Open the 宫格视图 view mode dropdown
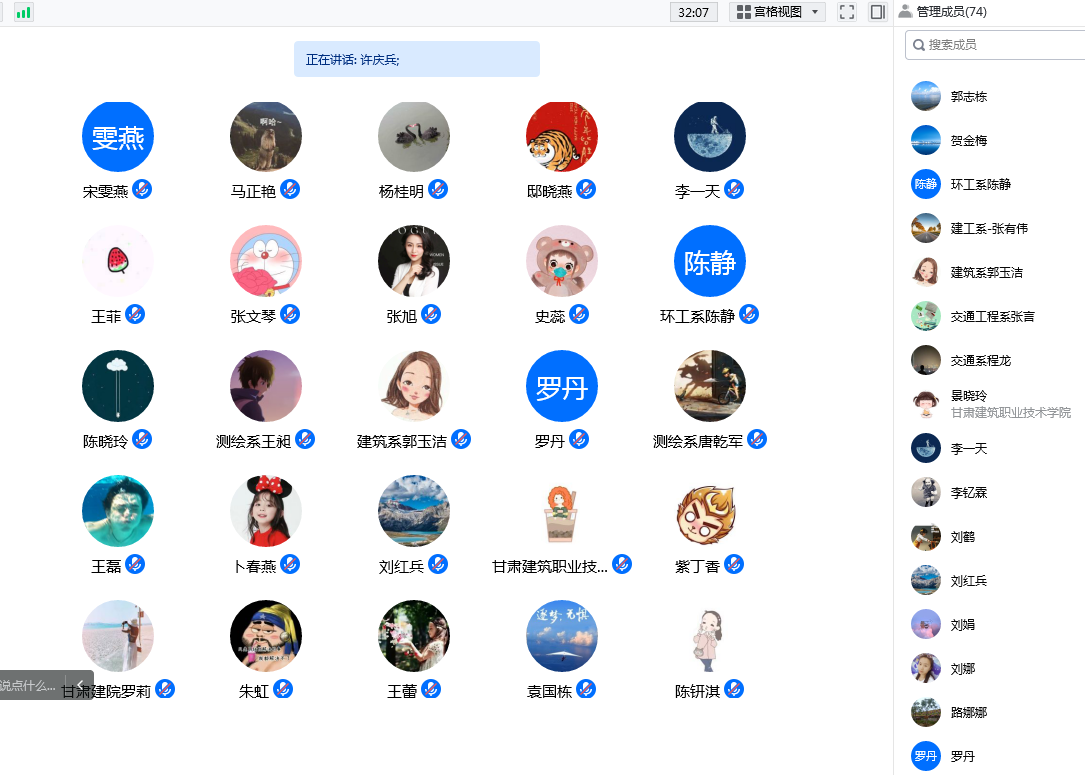Image resolution: width=1085 pixels, height=775 pixels. 777,12
